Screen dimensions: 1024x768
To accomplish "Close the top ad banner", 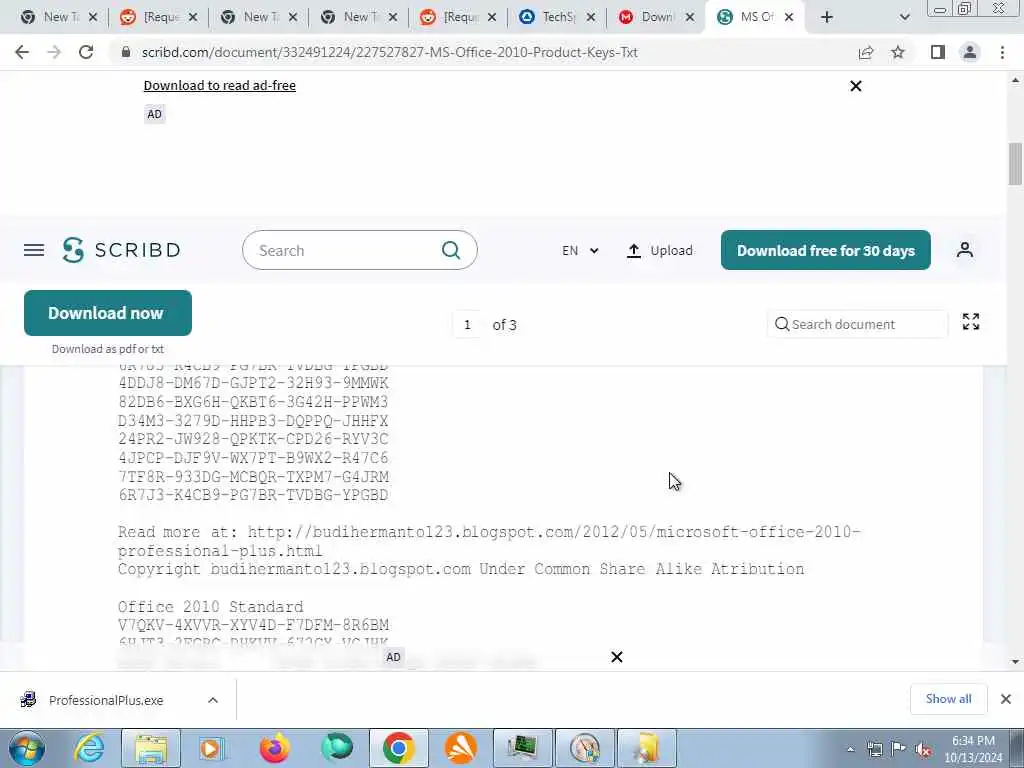I will click(856, 86).
